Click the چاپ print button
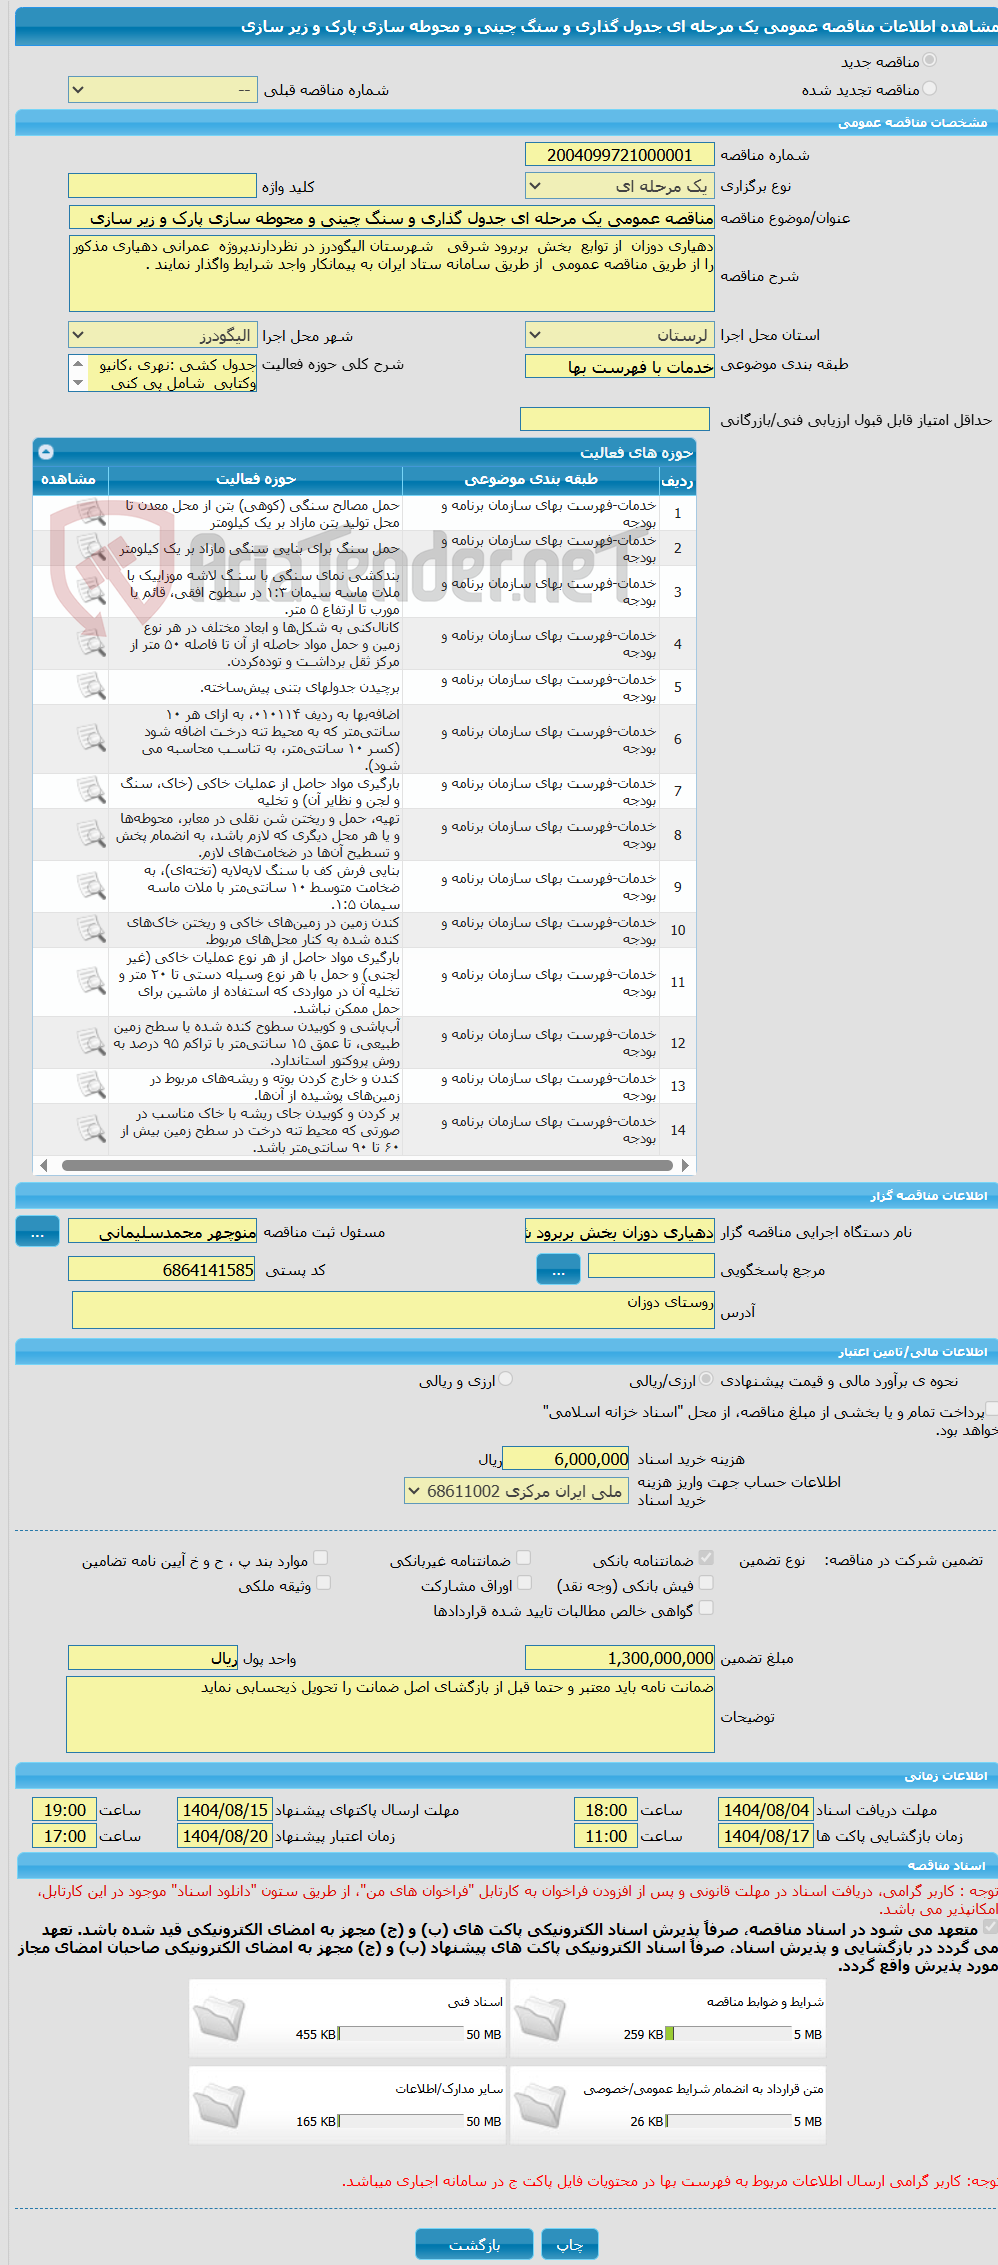 pyautogui.click(x=570, y=2244)
